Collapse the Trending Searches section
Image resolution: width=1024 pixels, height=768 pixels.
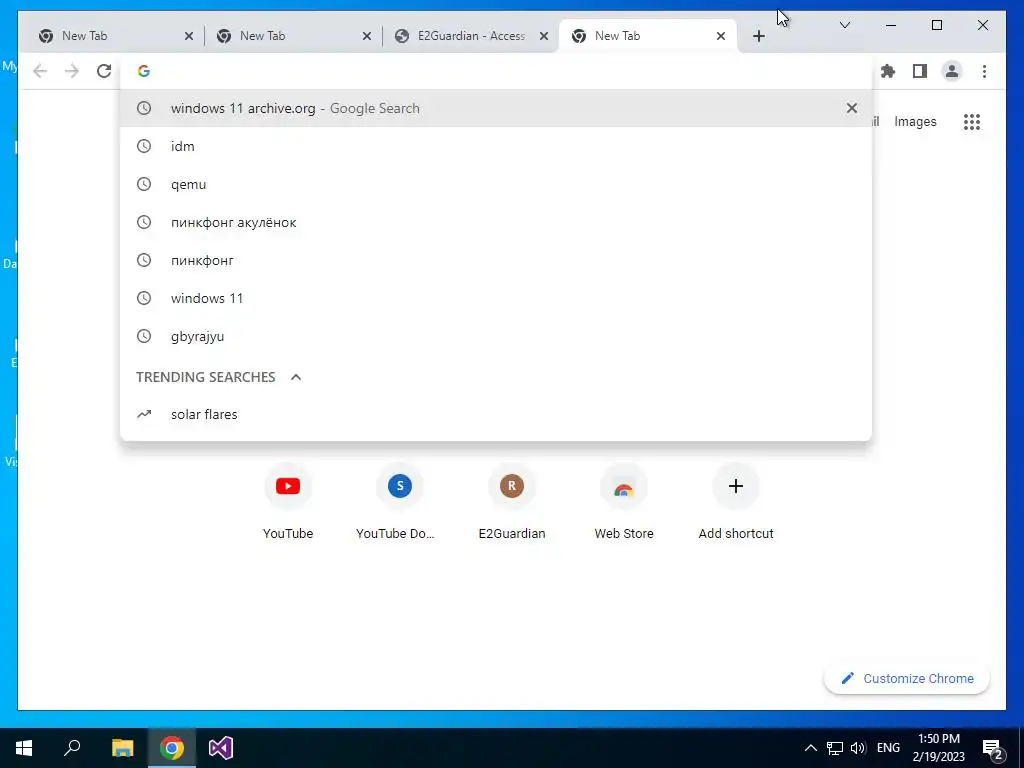[x=296, y=377]
